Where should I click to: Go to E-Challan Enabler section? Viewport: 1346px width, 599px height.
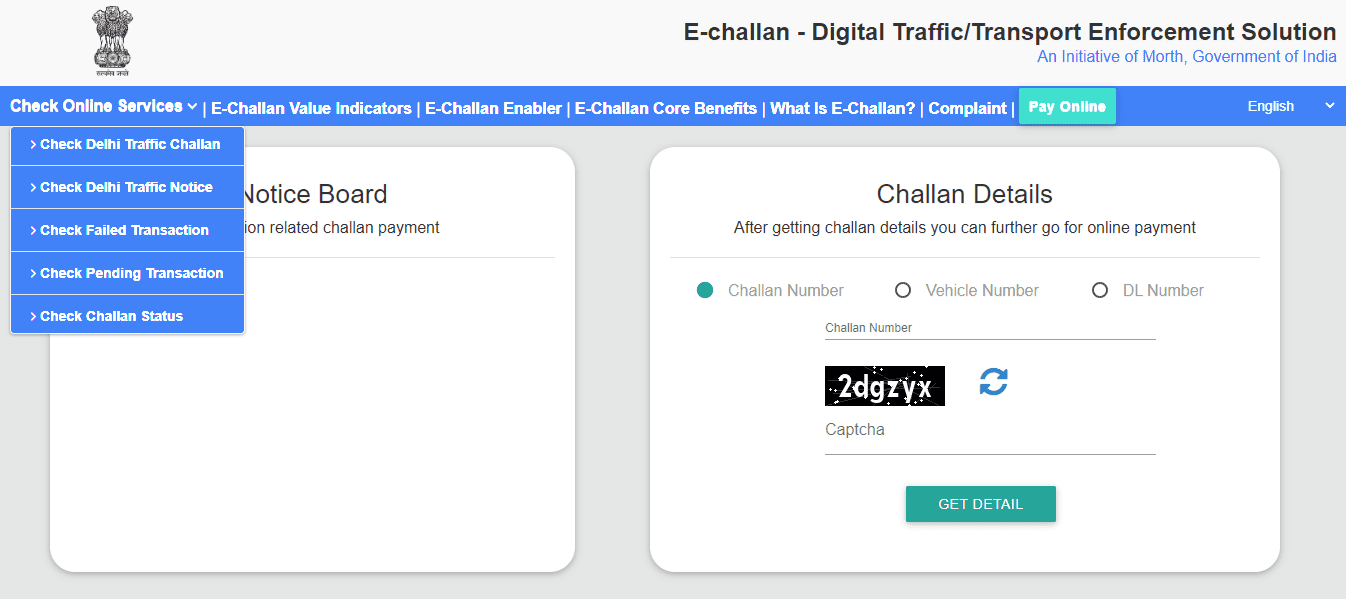point(493,108)
